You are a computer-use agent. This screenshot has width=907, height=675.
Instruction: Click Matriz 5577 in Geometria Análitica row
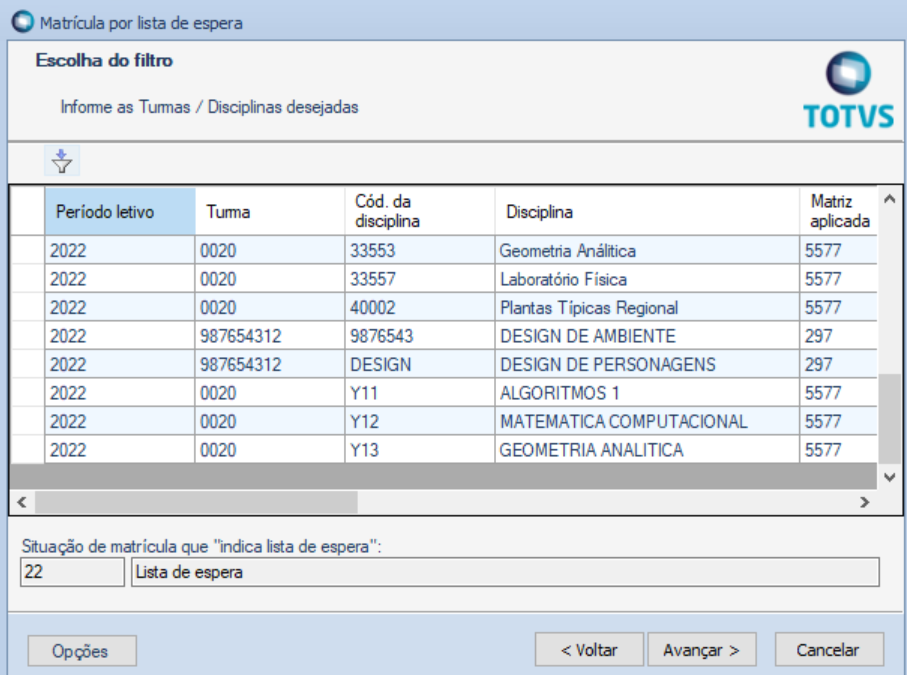pos(839,250)
